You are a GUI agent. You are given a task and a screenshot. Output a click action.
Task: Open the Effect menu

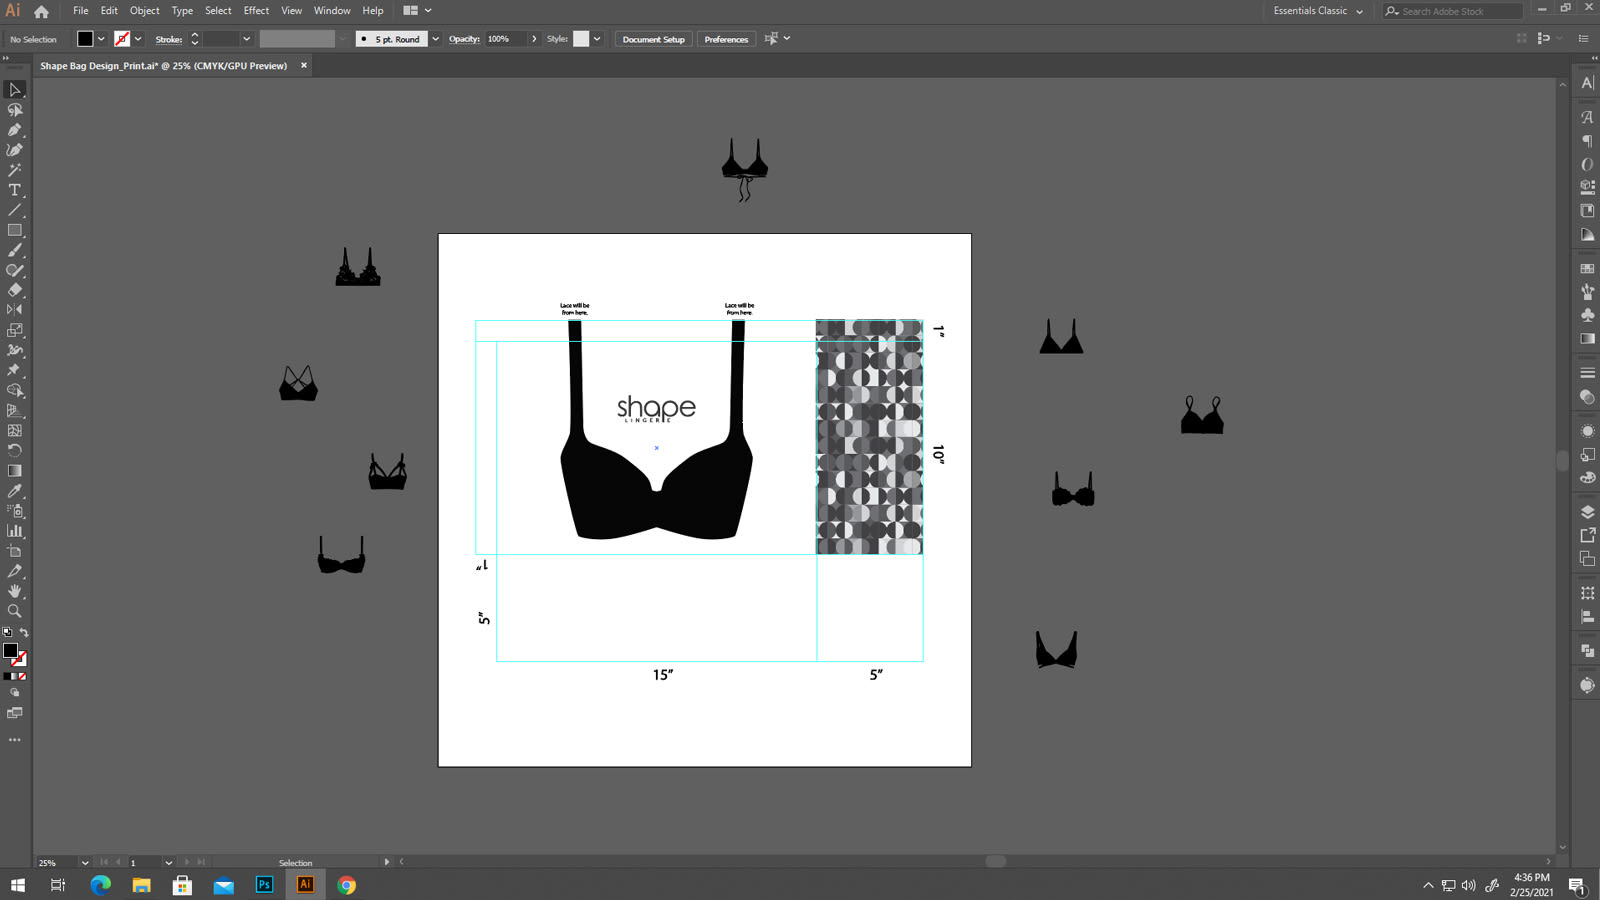256,11
